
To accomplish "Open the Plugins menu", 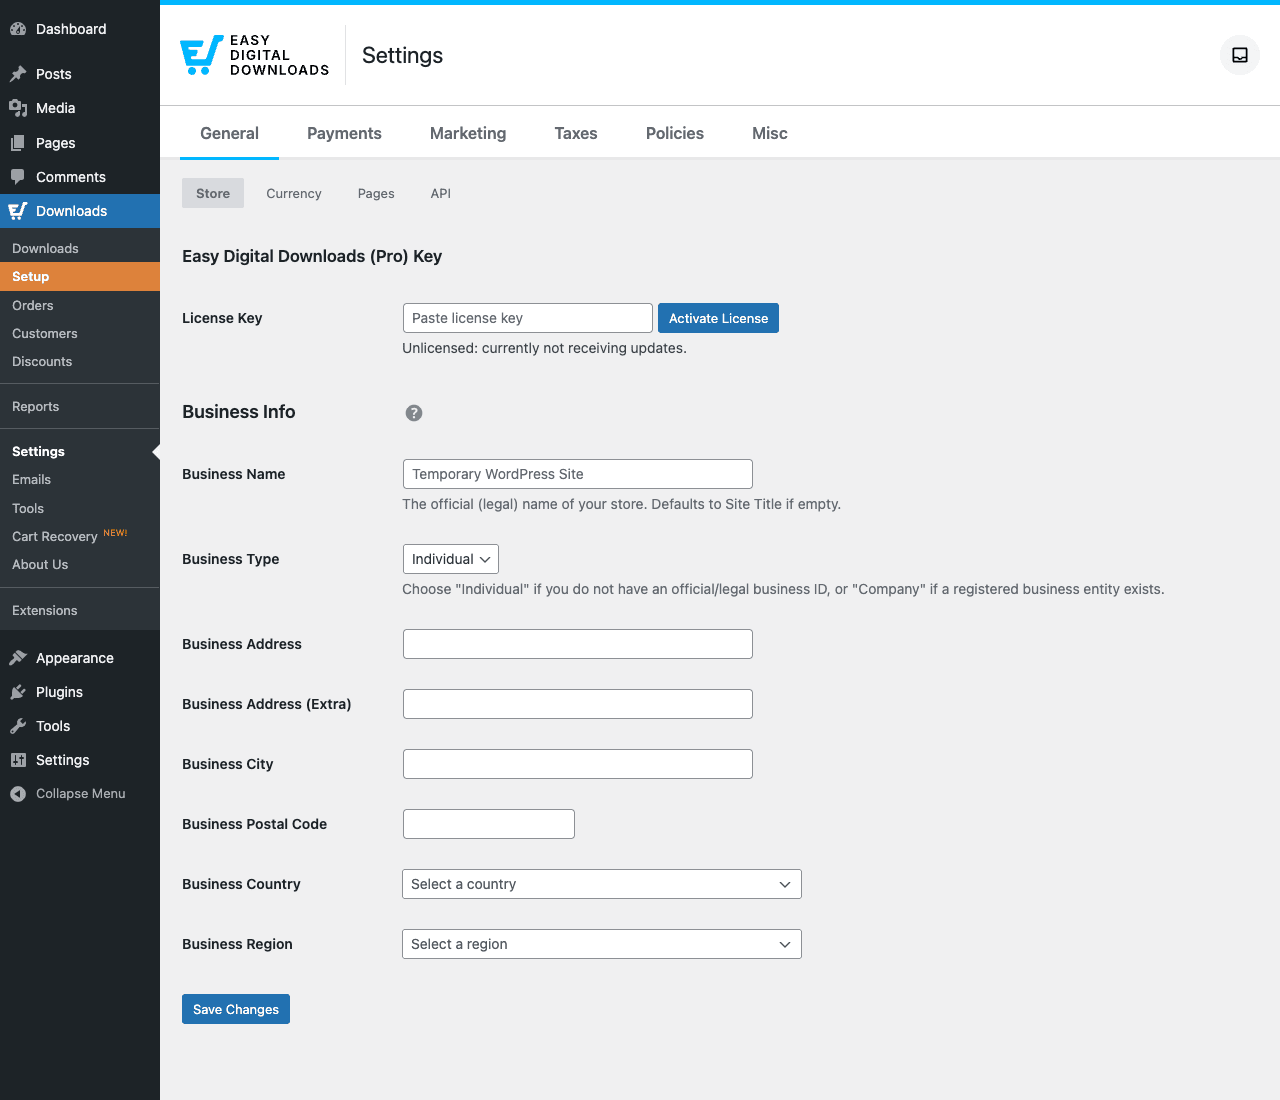I will pos(80,692).
